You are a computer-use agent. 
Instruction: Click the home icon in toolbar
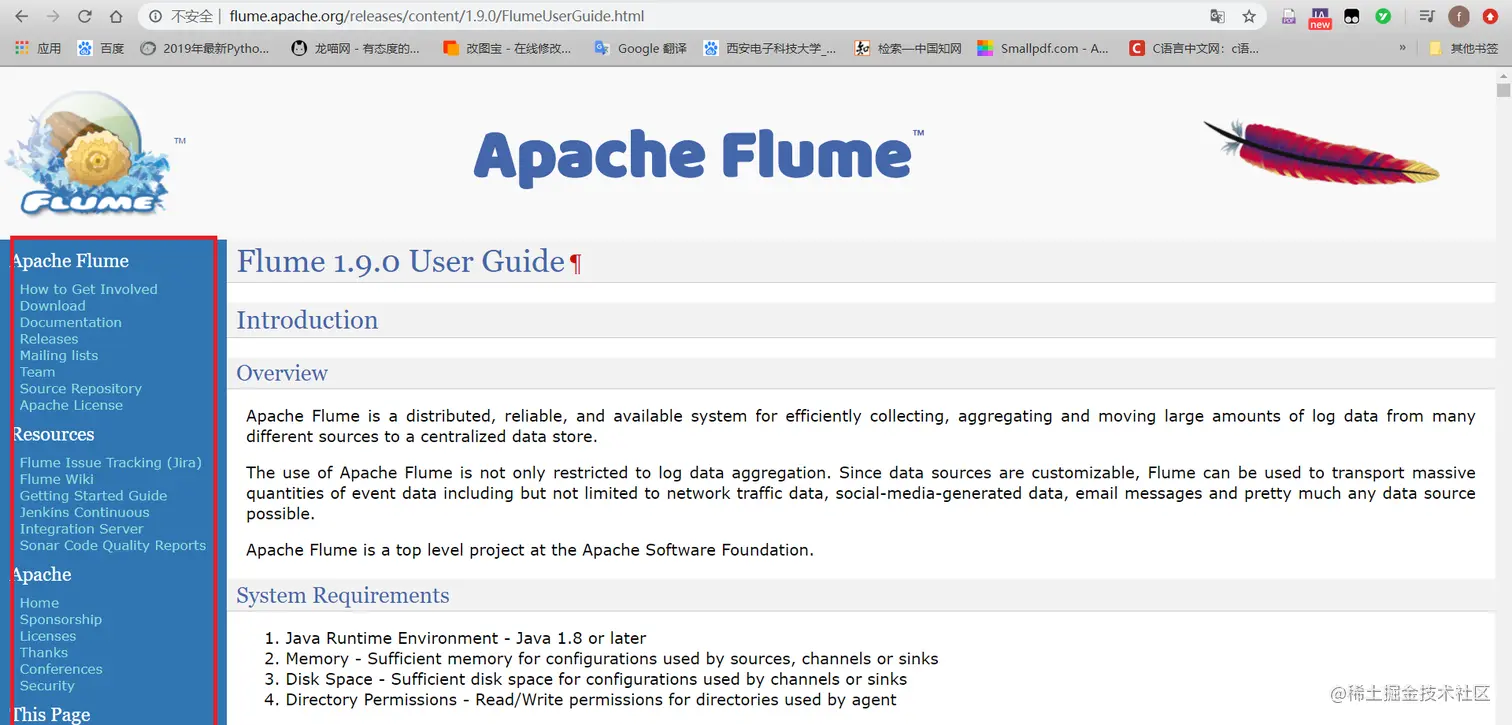[x=117, y=16]
